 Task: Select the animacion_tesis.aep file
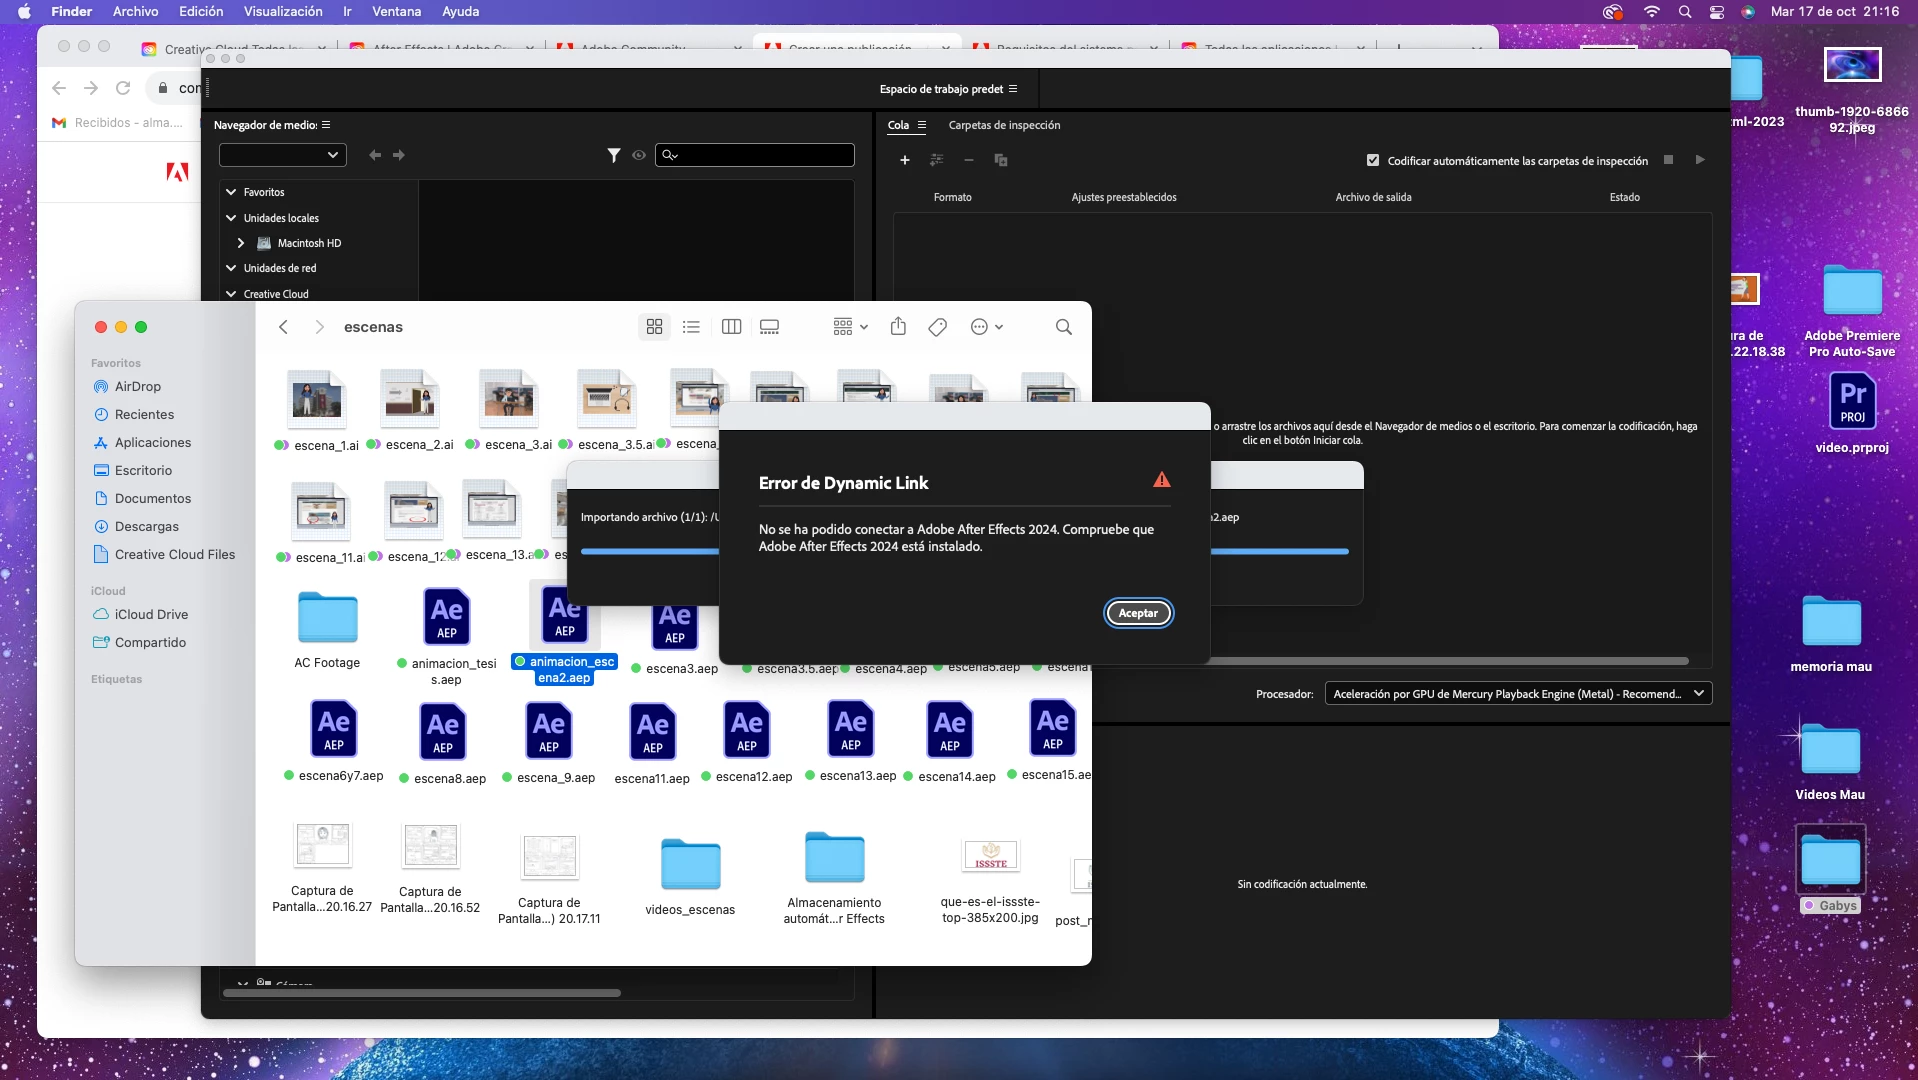(x=446, y=616)
